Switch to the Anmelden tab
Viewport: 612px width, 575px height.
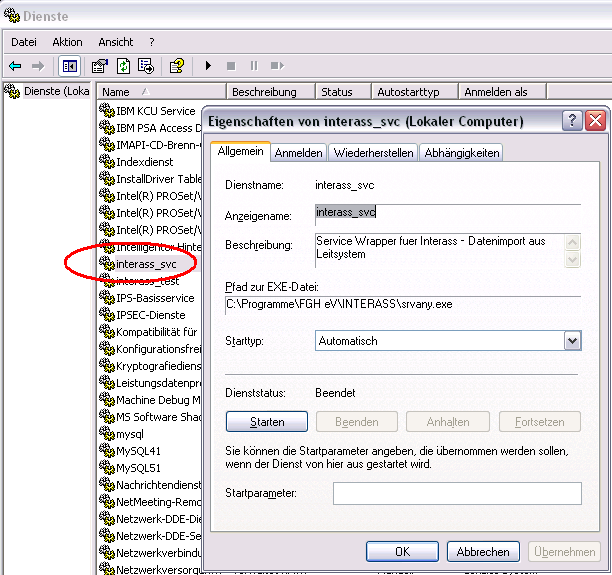(299, 153)
